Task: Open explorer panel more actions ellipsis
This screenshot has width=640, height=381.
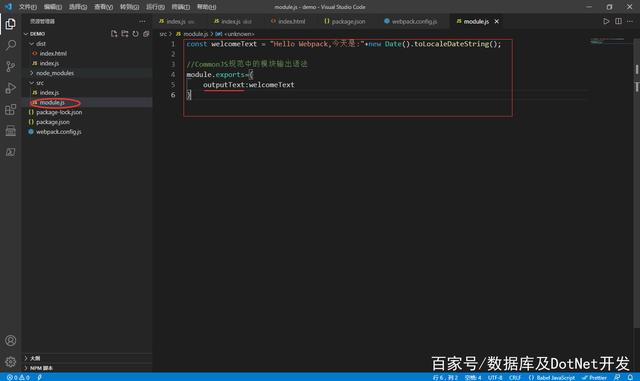Action: click(x=142, y=21)
